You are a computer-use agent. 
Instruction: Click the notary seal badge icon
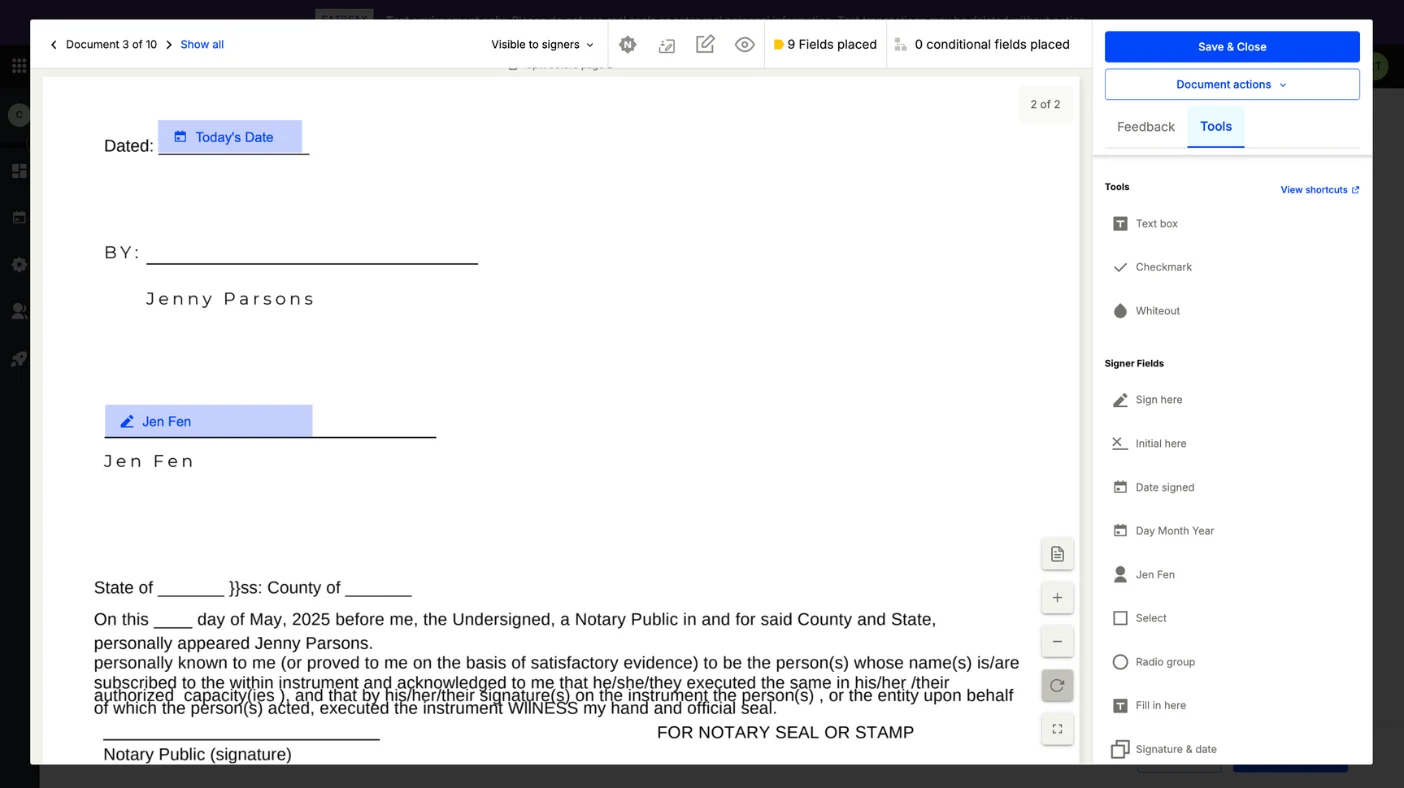628,45
